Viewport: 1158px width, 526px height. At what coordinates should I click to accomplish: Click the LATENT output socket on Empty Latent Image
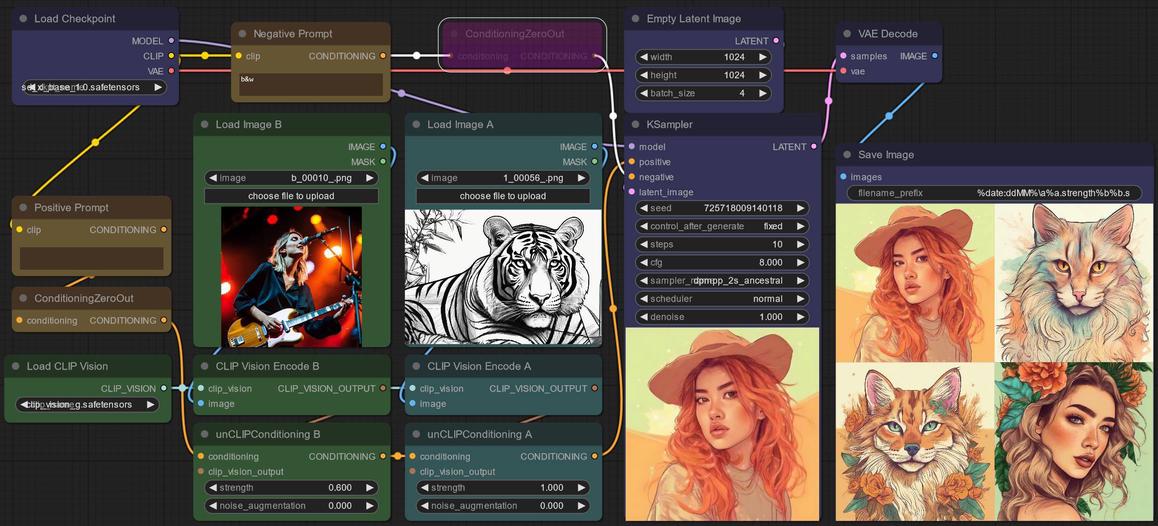tap(775, 41)
